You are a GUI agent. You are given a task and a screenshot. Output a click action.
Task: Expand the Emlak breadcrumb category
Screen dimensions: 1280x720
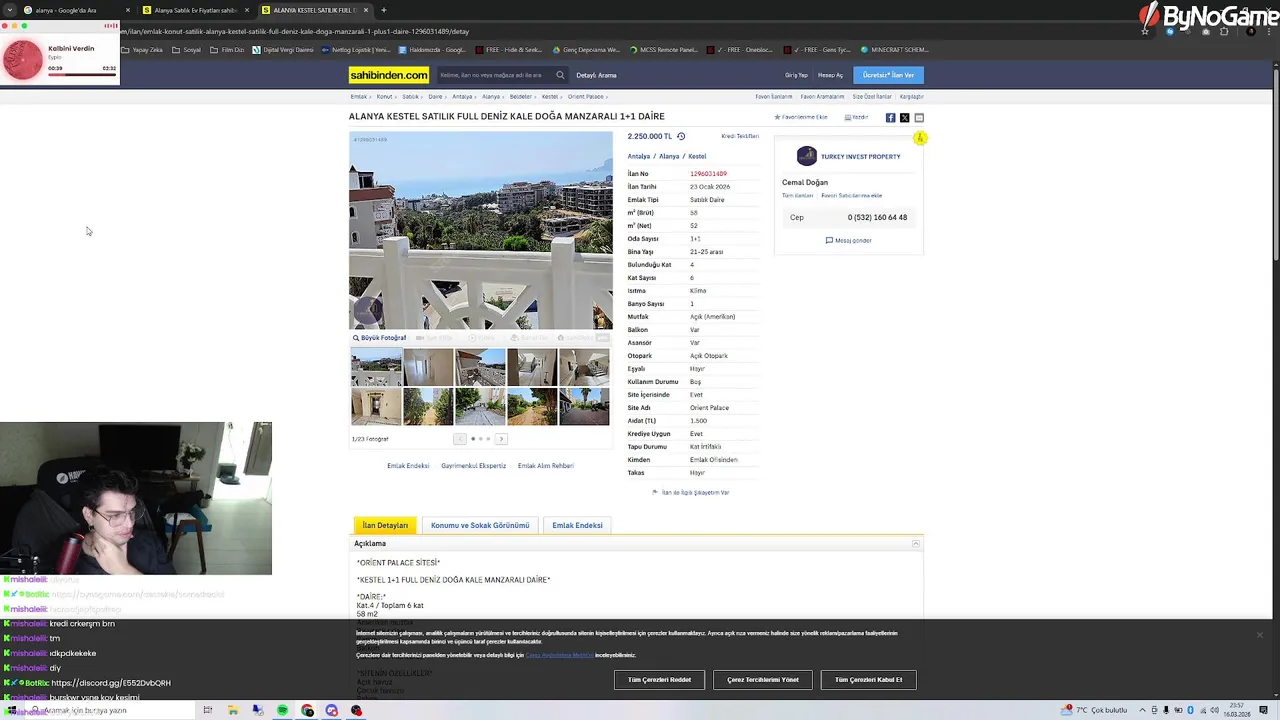(x=361, y=97)
